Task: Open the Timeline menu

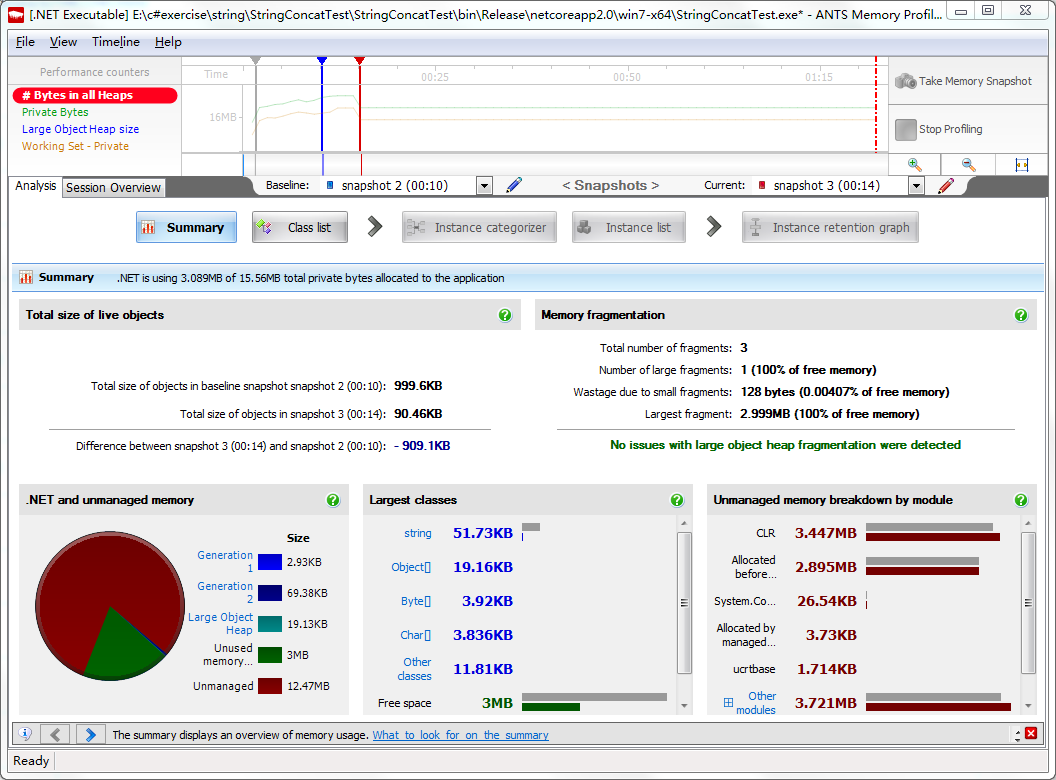Action: click(x=116, y=42)
